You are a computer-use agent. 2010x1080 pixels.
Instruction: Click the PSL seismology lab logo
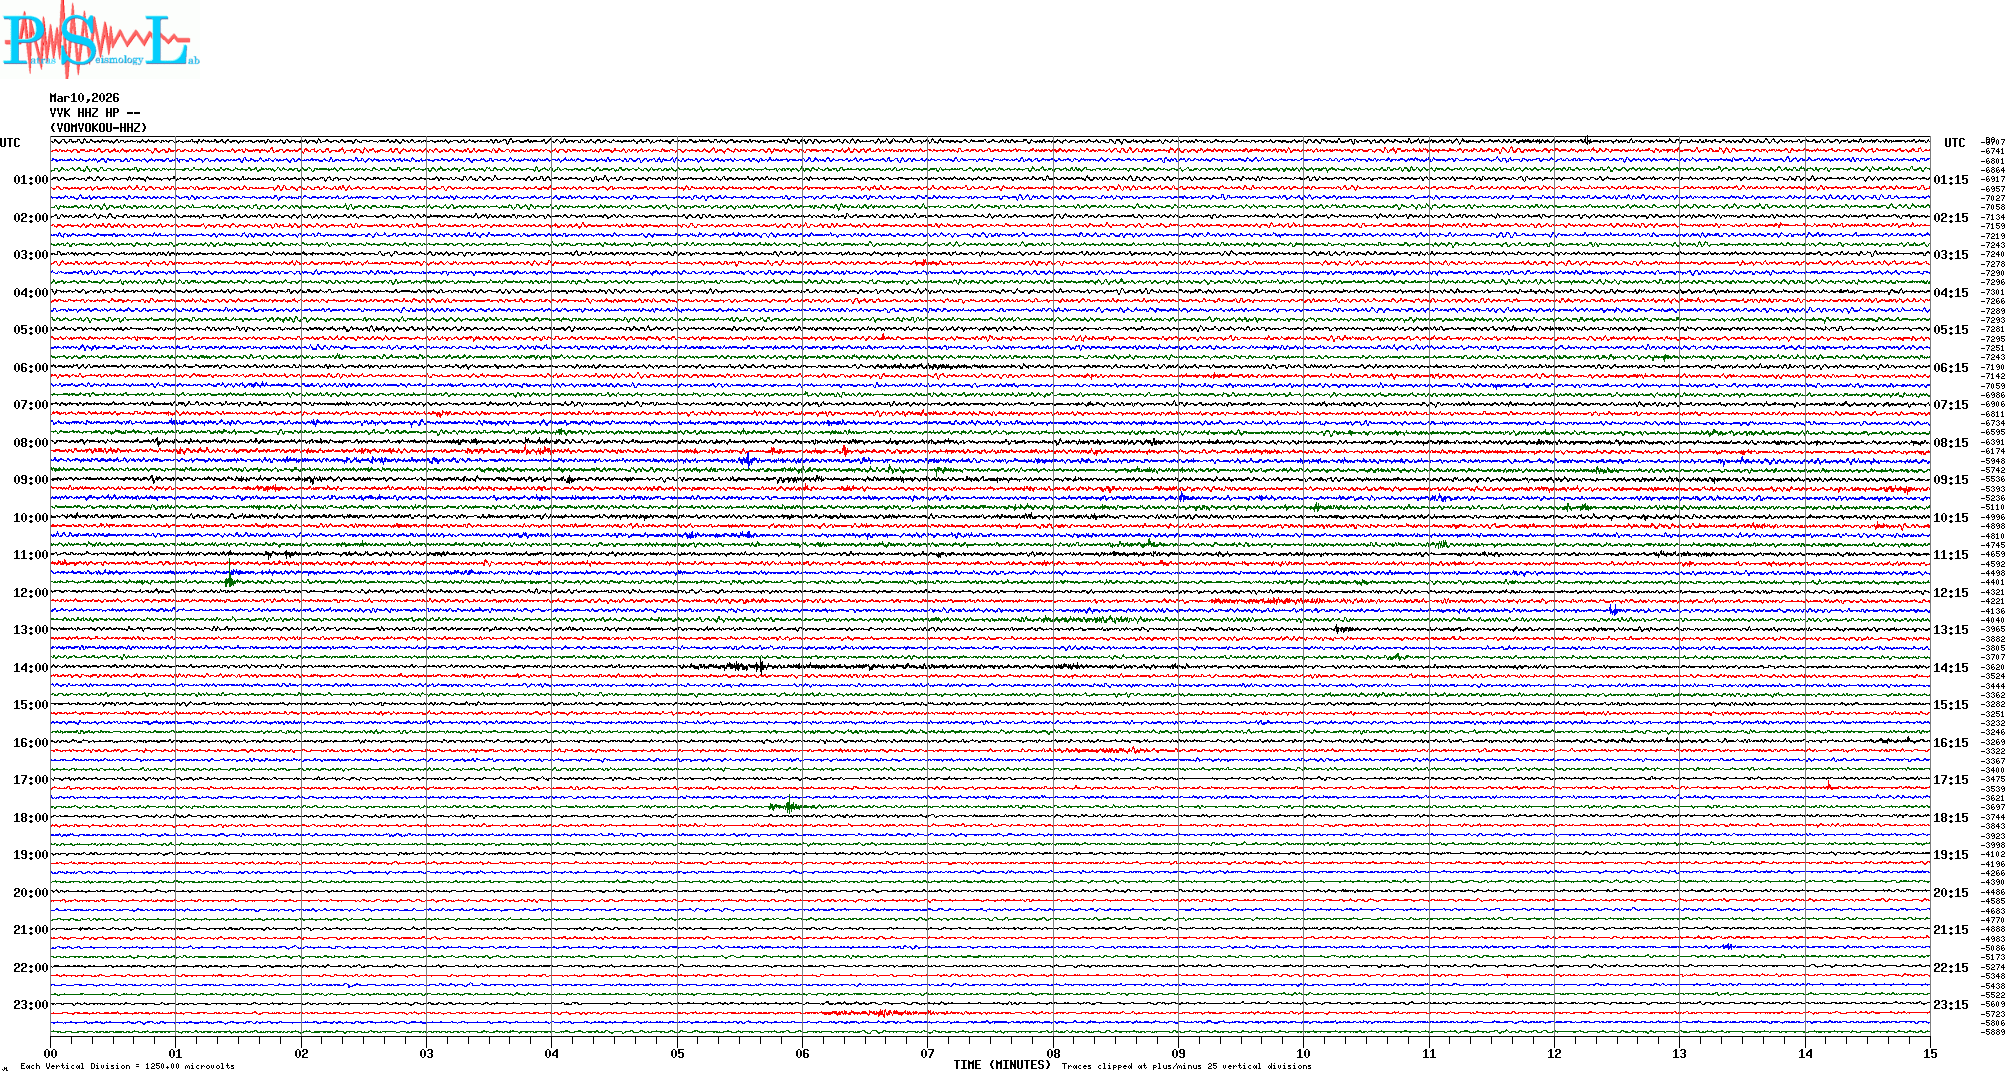pos(98,41)
